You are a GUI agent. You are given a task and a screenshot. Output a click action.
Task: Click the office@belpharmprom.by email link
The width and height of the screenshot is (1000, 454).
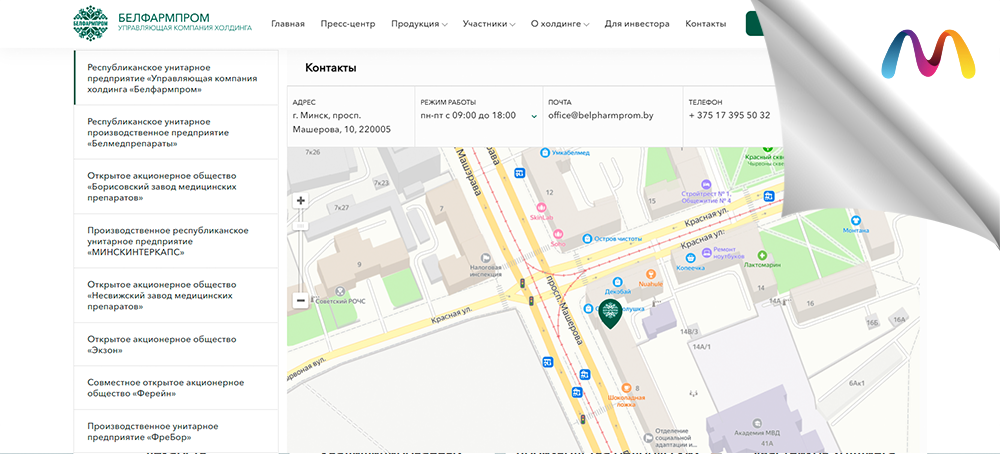click(600, 115)
